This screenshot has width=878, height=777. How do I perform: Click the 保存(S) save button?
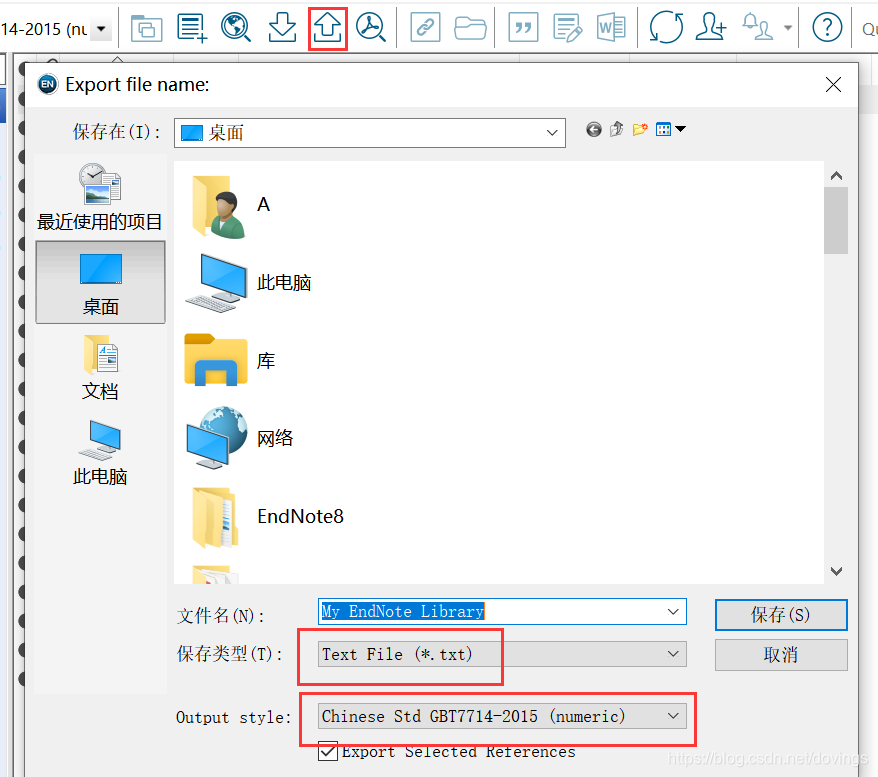click(781, 615)
